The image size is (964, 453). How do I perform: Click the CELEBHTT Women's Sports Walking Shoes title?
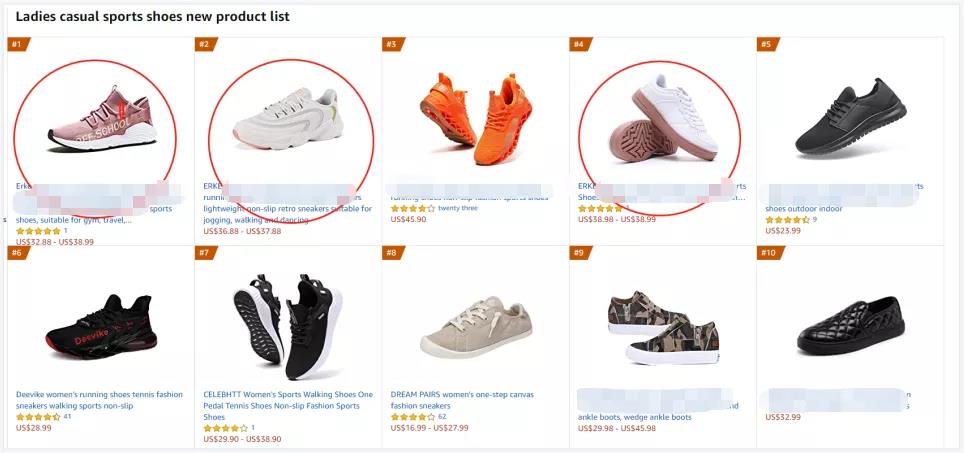point(288,400)
